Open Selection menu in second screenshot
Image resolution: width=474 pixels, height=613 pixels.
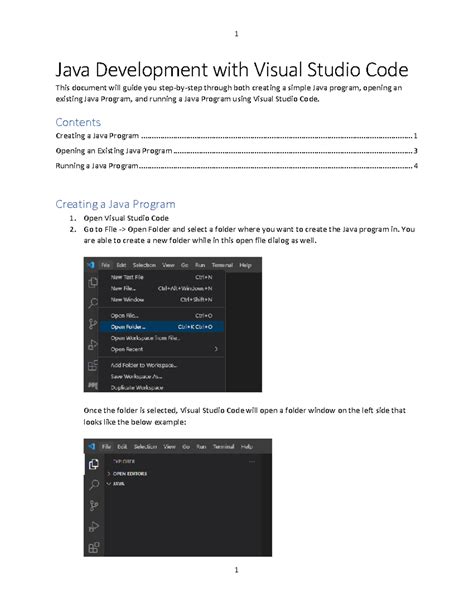point(145,446)
